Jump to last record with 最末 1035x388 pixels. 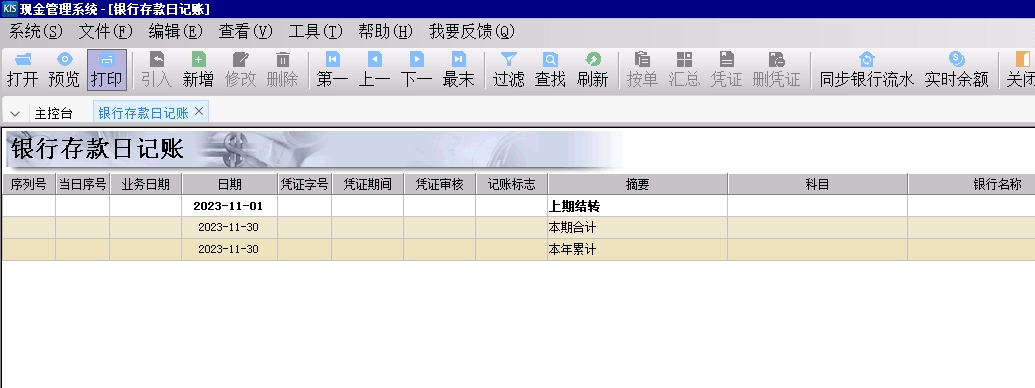[459, 69]
